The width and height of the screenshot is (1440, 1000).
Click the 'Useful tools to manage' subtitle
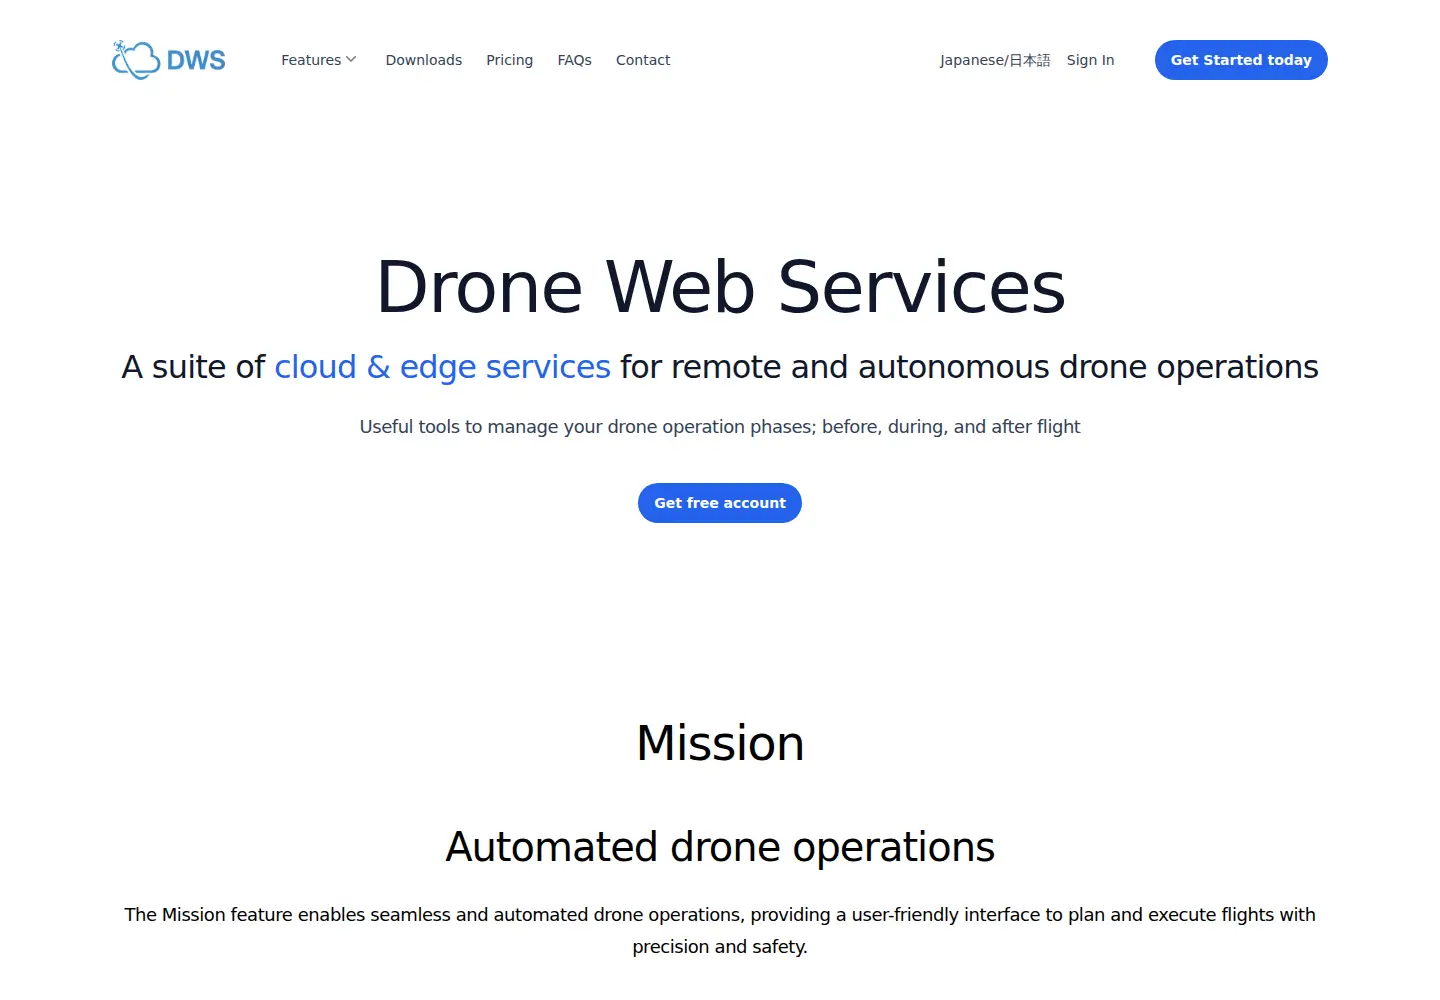pos(720,427)
